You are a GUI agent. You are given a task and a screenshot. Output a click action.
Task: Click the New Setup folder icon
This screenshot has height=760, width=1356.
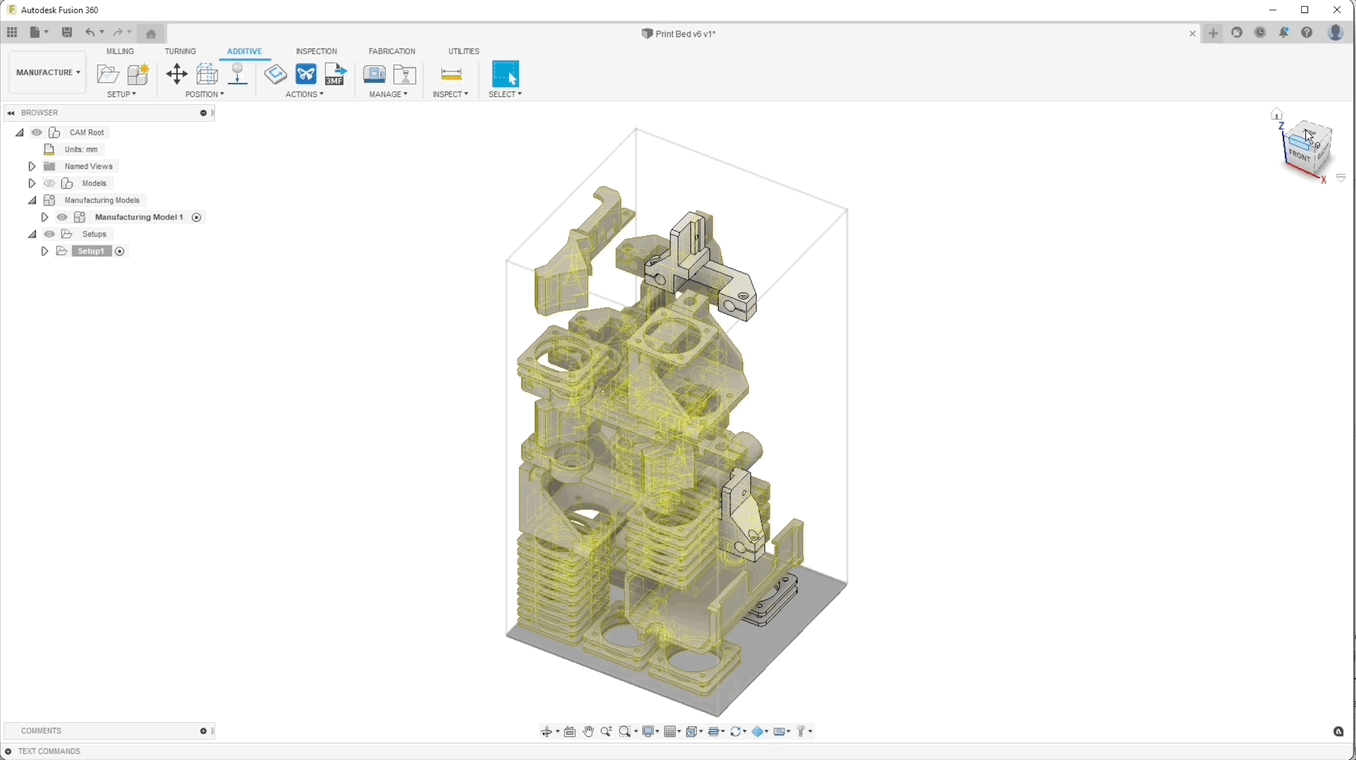click(x=107, y=74)
